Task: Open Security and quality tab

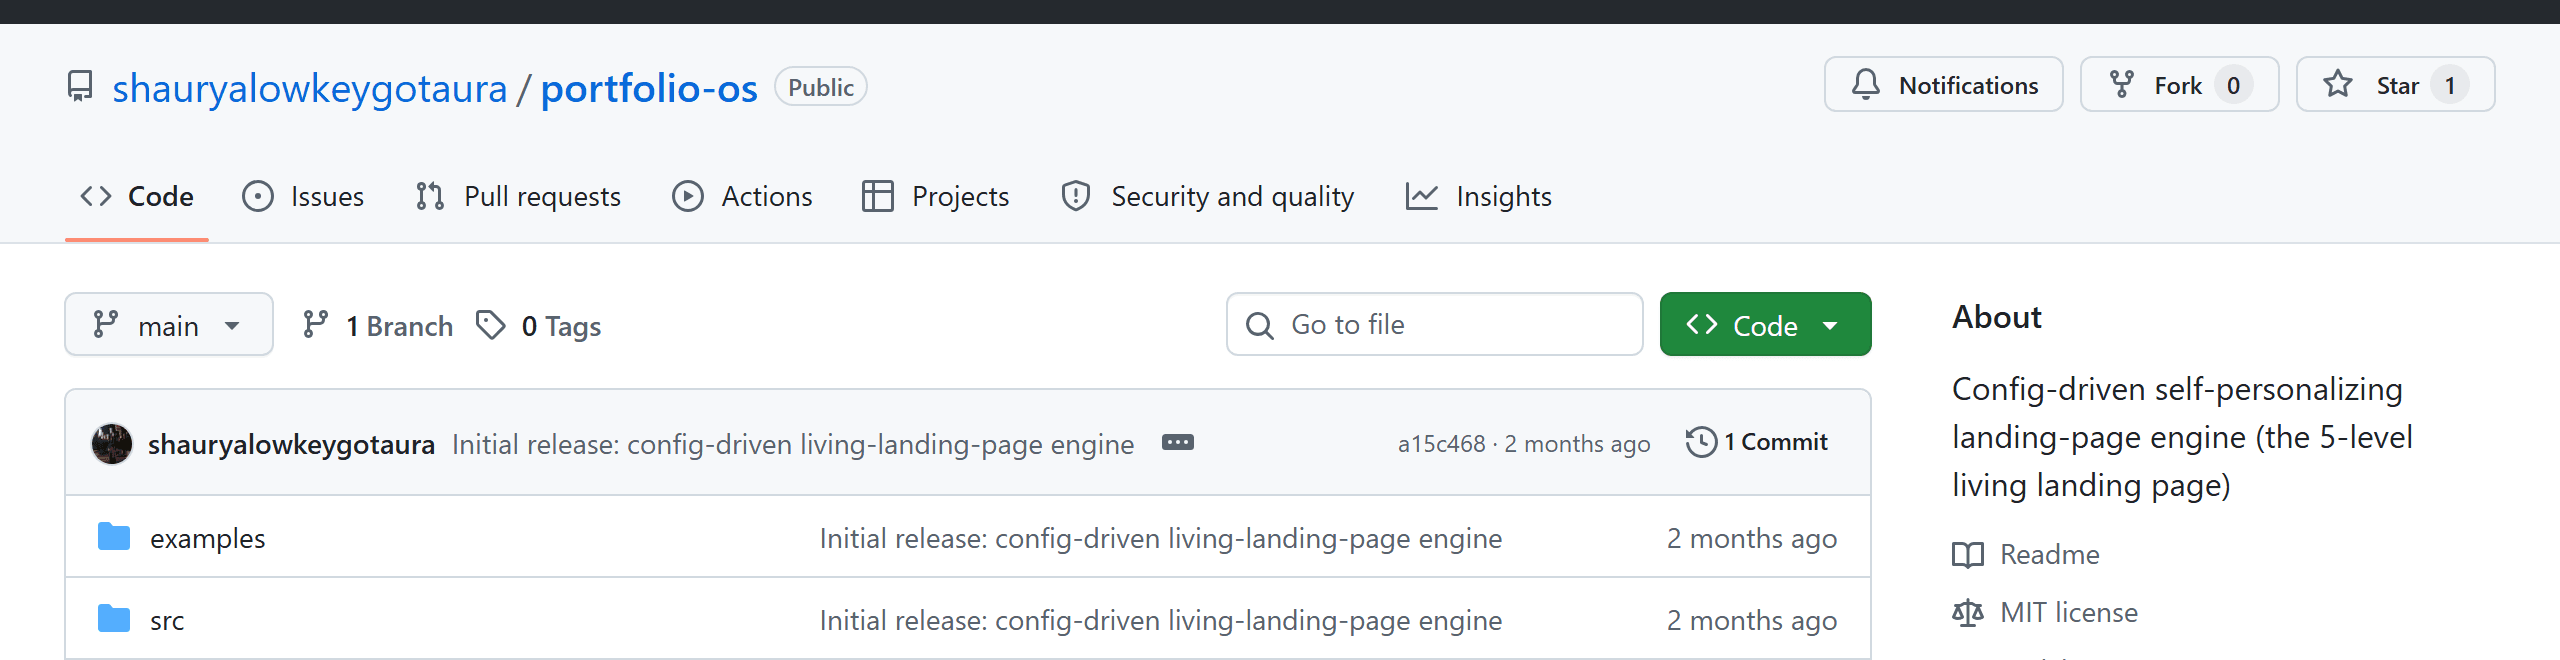Action: 1208,196
